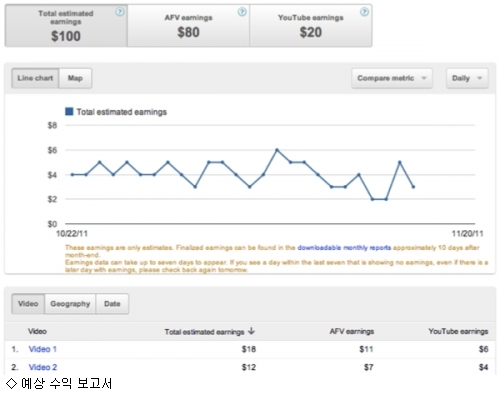Open the Video 2 link

[x=43, y=367]
